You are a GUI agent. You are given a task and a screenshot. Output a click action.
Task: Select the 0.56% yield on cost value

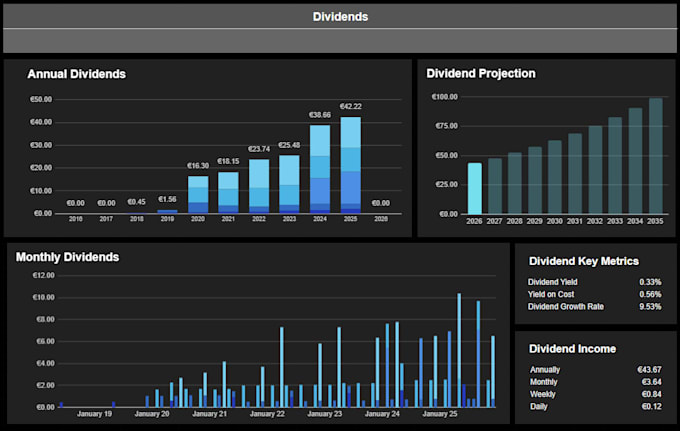(650, 294)
